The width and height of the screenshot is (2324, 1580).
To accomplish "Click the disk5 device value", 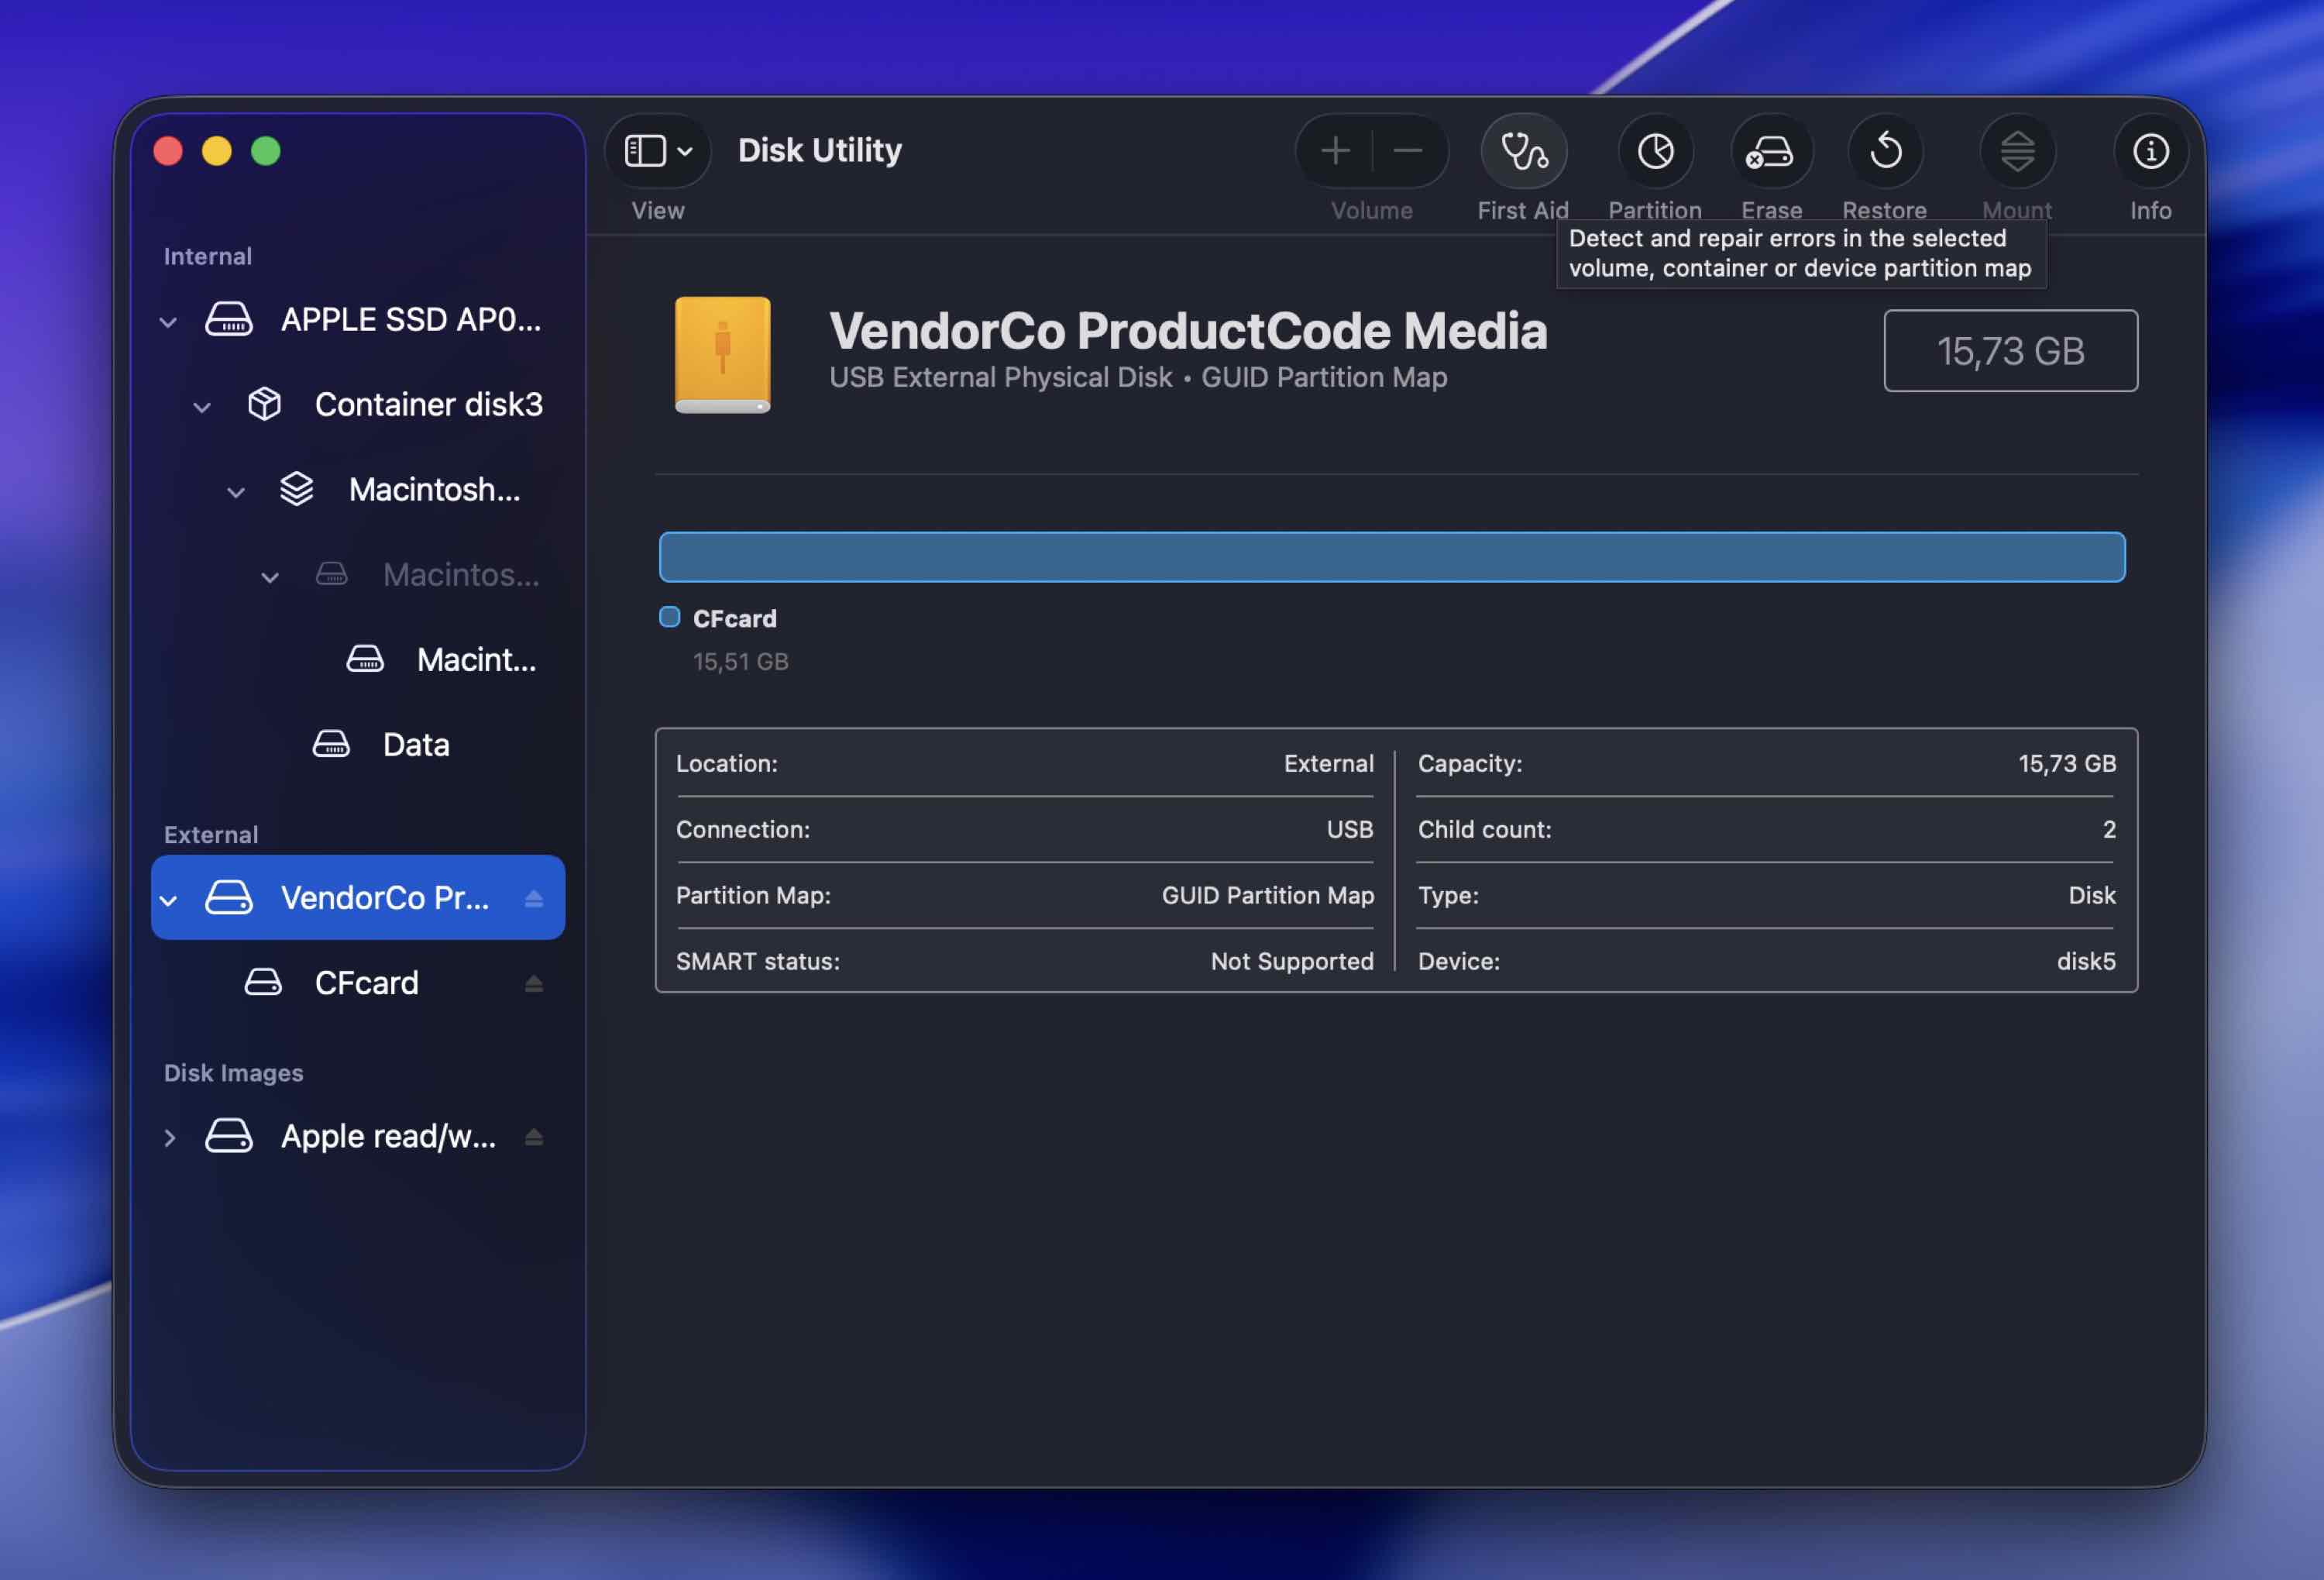I will pyautogui.click(x=2086, y=961).
